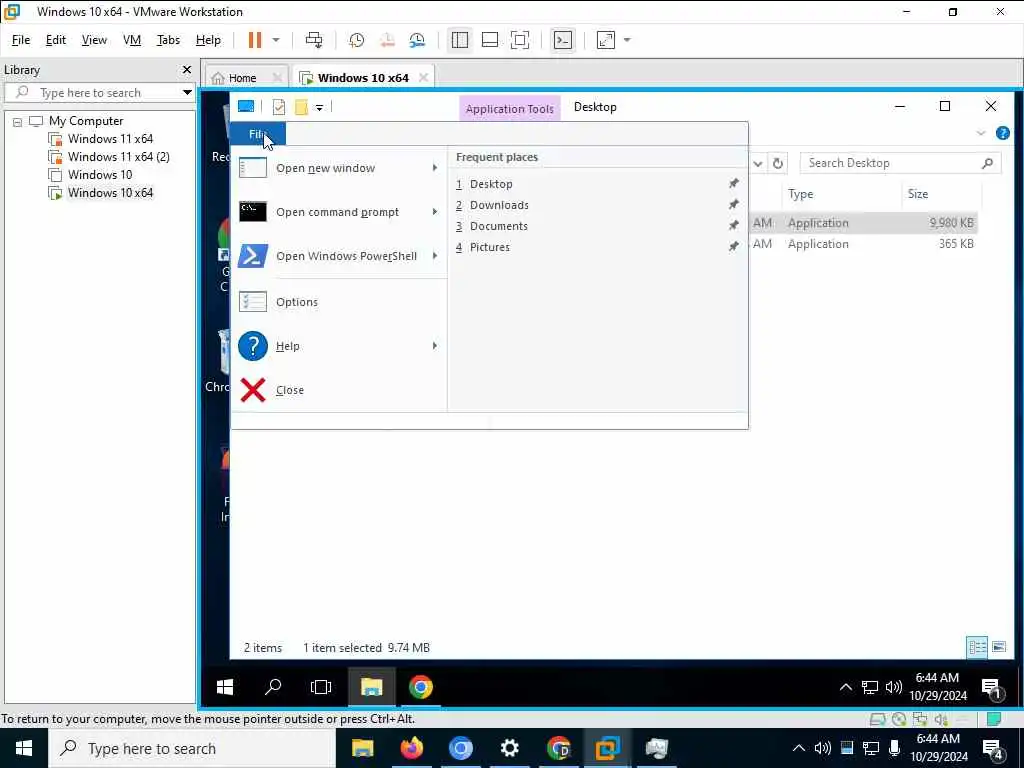Click the Explorer refresh button

click(x=778, y=163)
